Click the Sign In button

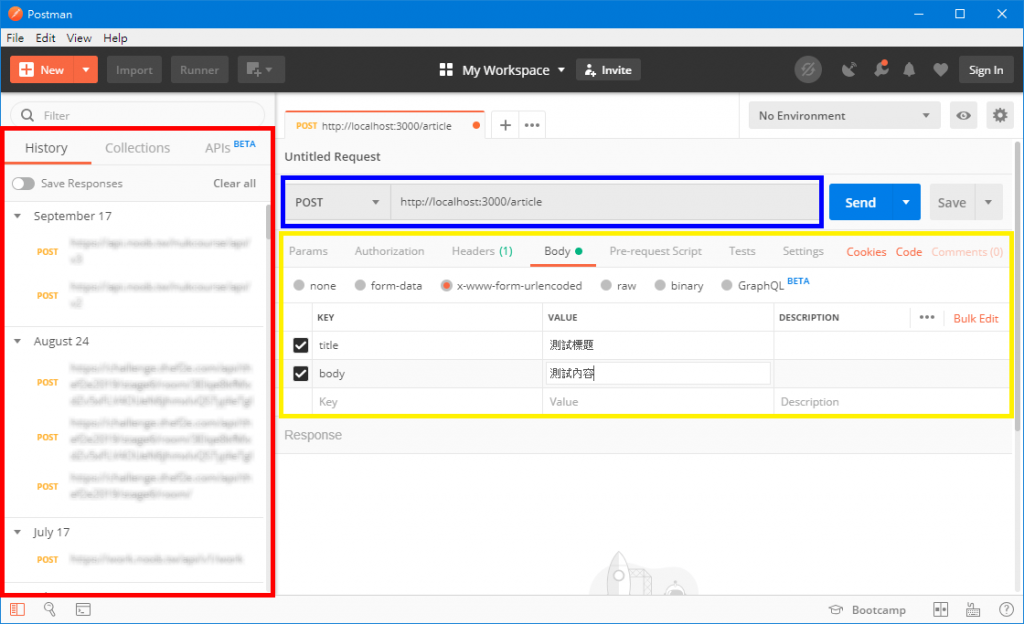[985, 70]
